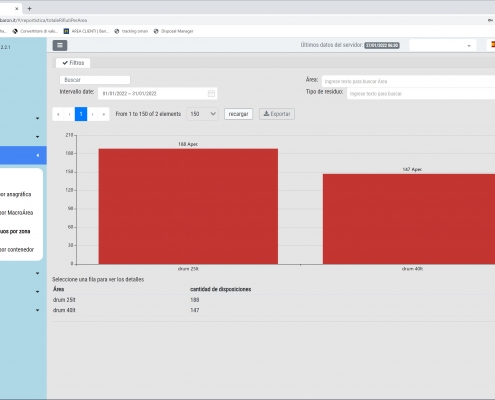Close the current browser tab
This screenshot has width=495, height=400.
(x=17, y=8)
